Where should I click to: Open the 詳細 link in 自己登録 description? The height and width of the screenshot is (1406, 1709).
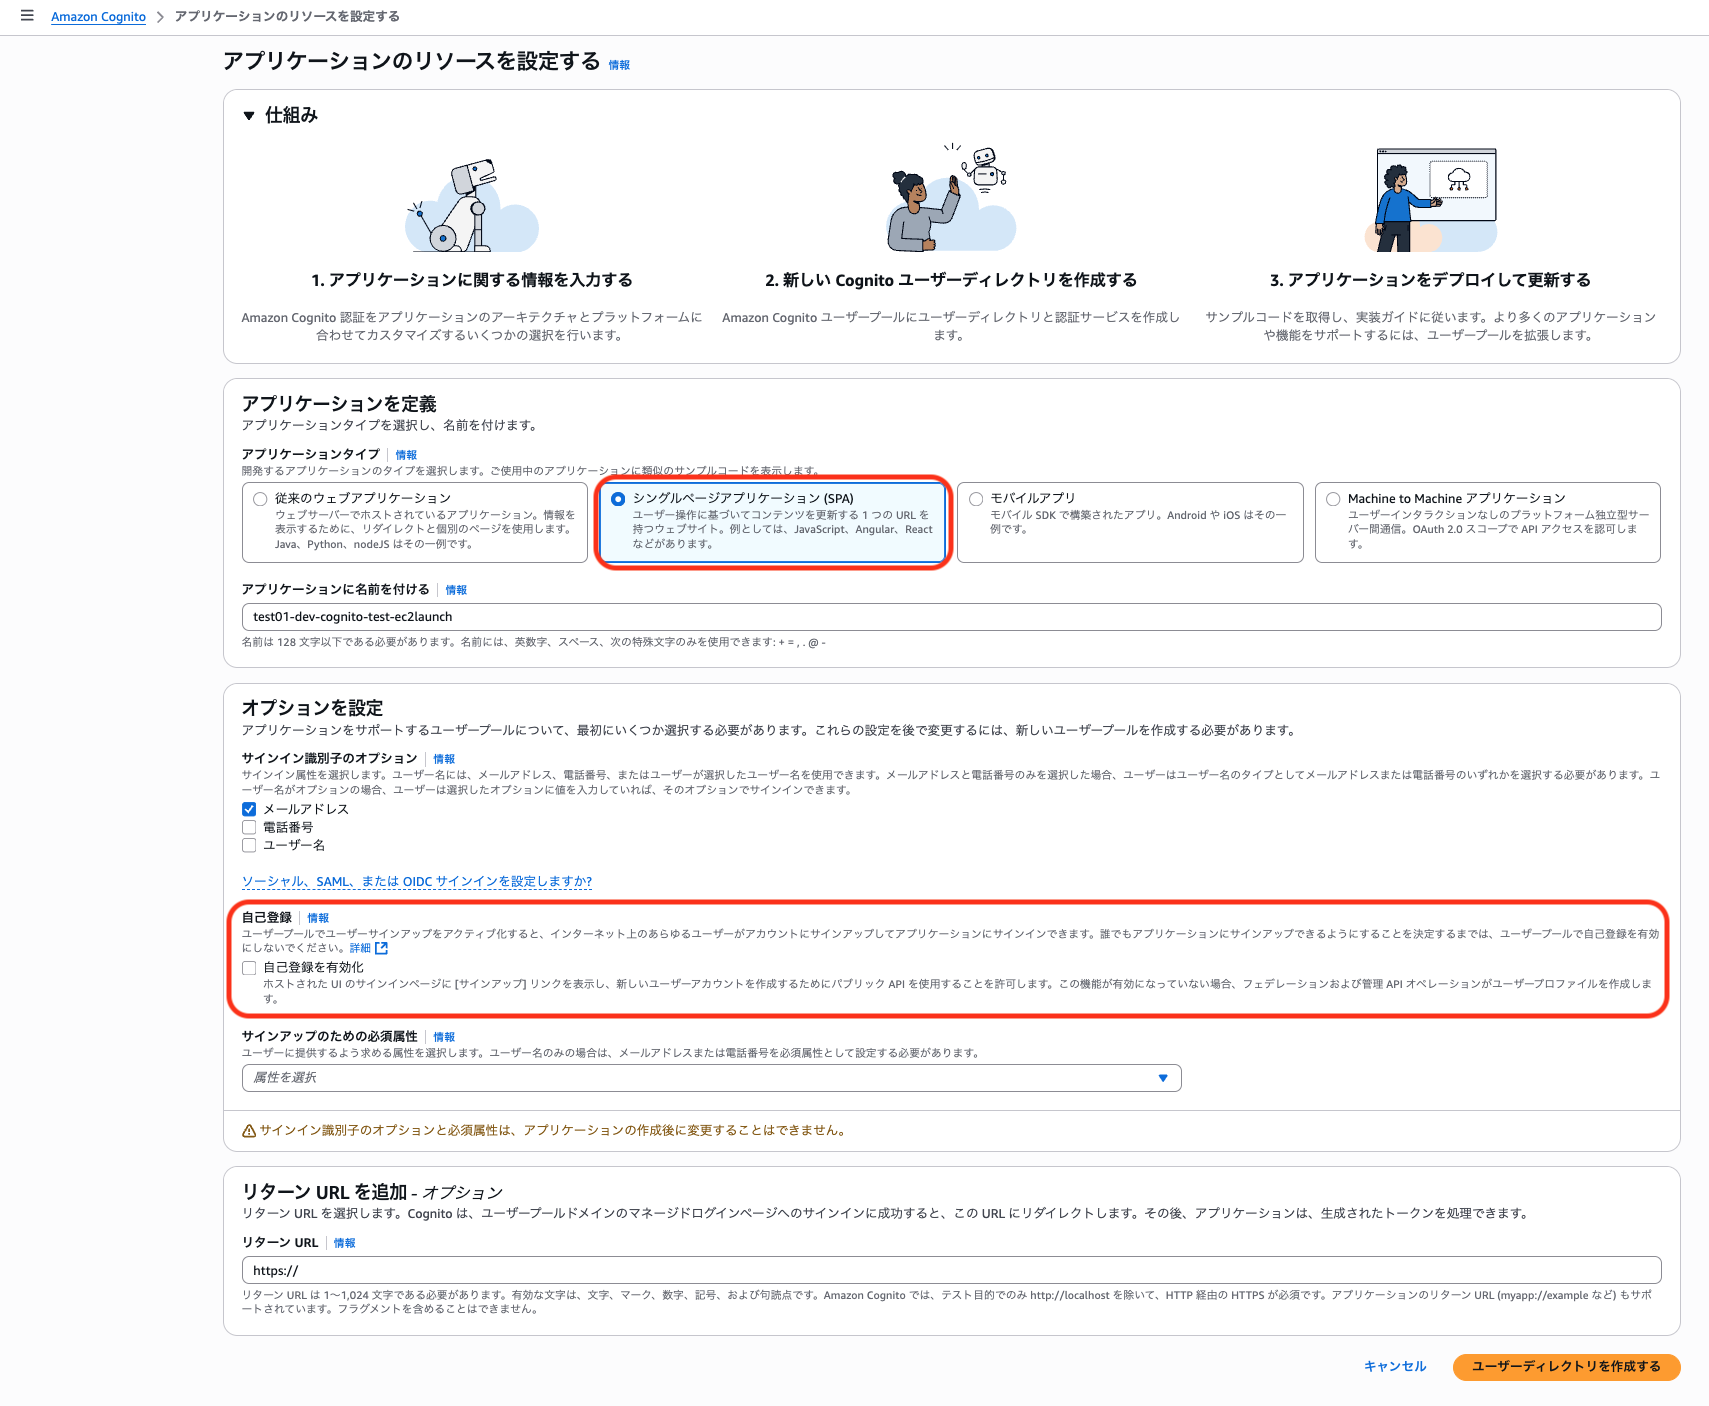[360, 948]
